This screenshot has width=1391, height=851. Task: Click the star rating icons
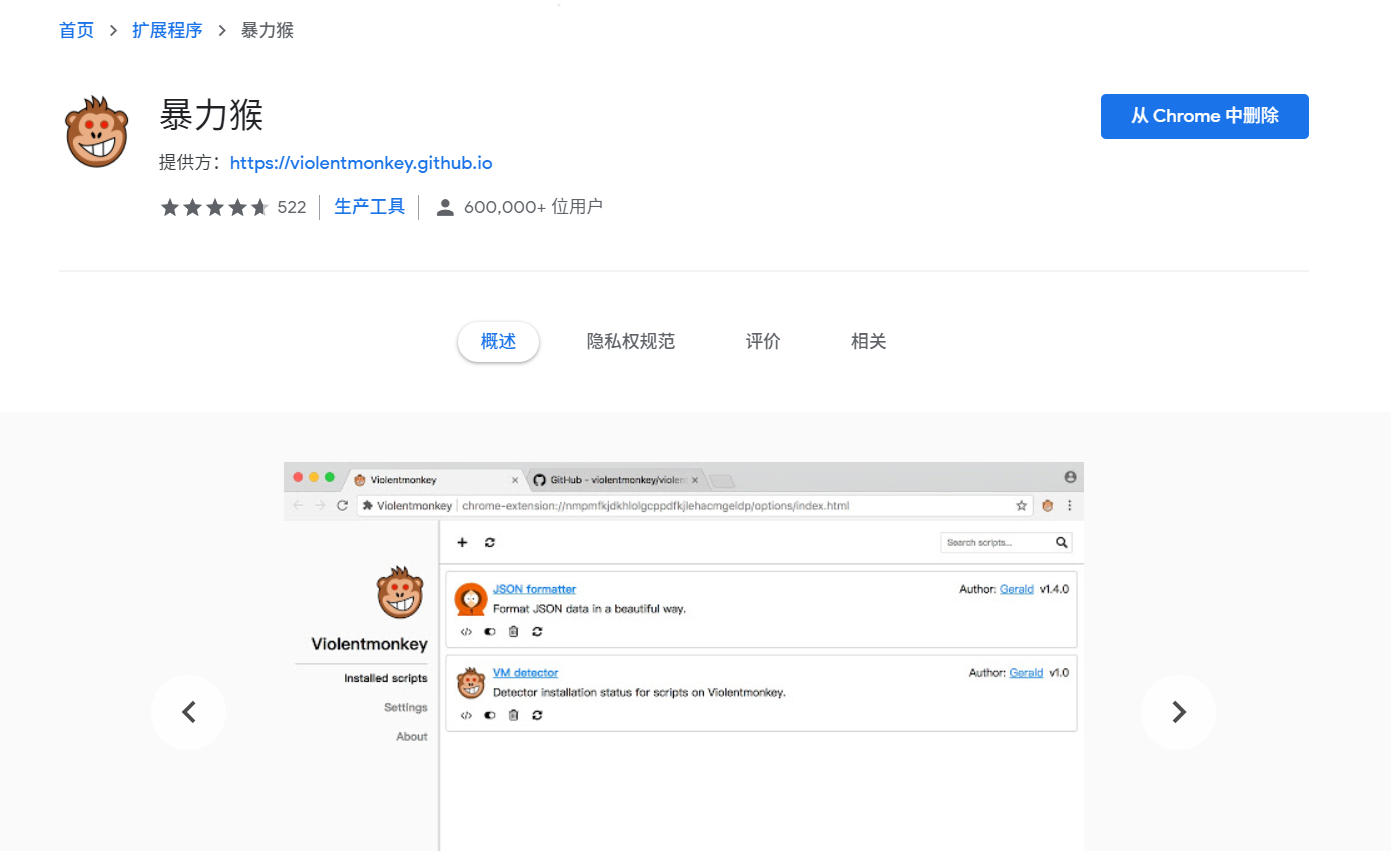click(214, 207)
